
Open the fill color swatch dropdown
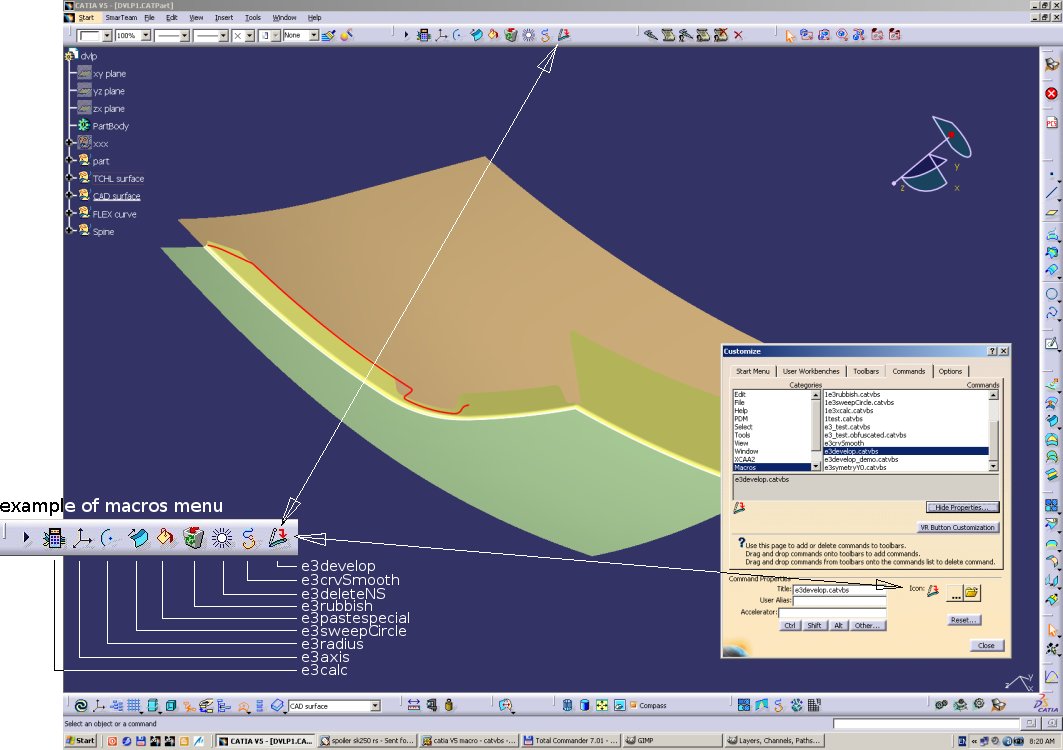point(105,35)
